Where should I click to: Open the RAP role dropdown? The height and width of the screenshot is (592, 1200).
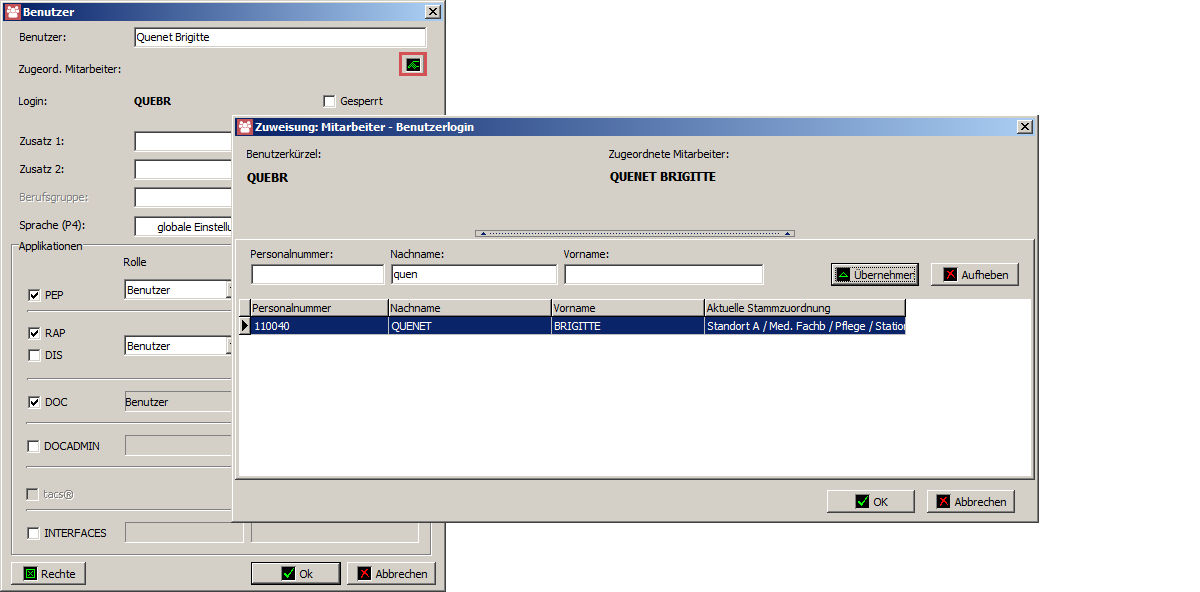coord(178,346)
